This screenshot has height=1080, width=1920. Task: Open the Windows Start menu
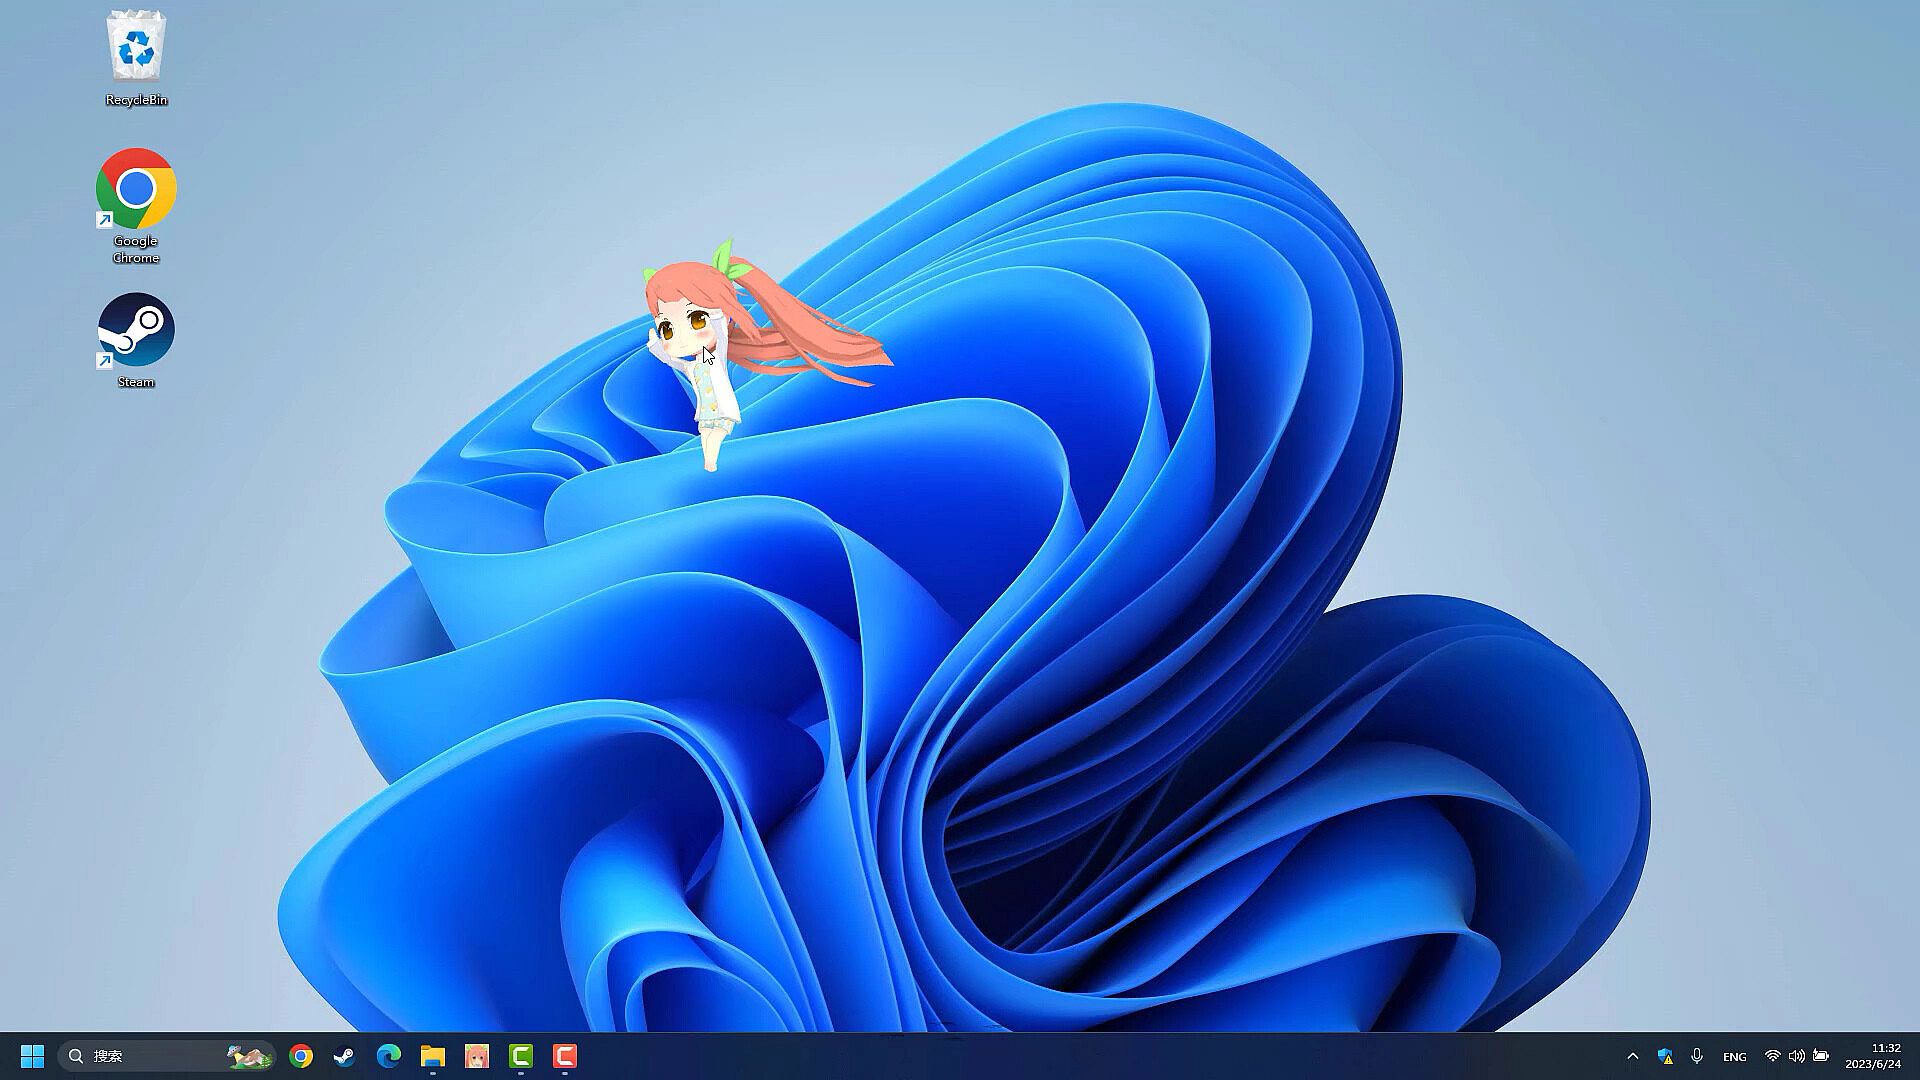click(x=32, y=1056)
